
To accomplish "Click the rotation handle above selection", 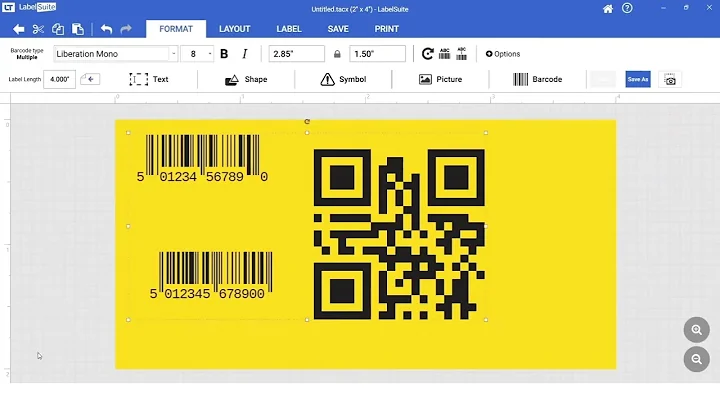I will (x=307, y=122).
